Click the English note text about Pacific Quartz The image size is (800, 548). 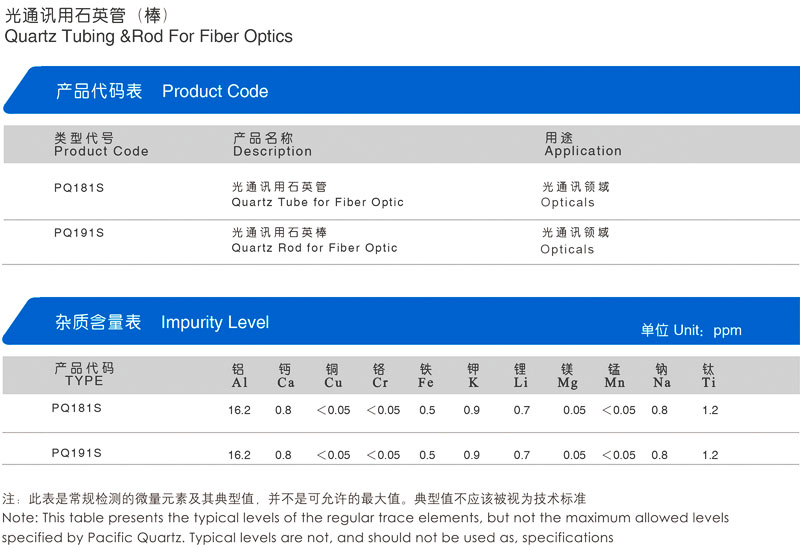click(x=365, y=528)
